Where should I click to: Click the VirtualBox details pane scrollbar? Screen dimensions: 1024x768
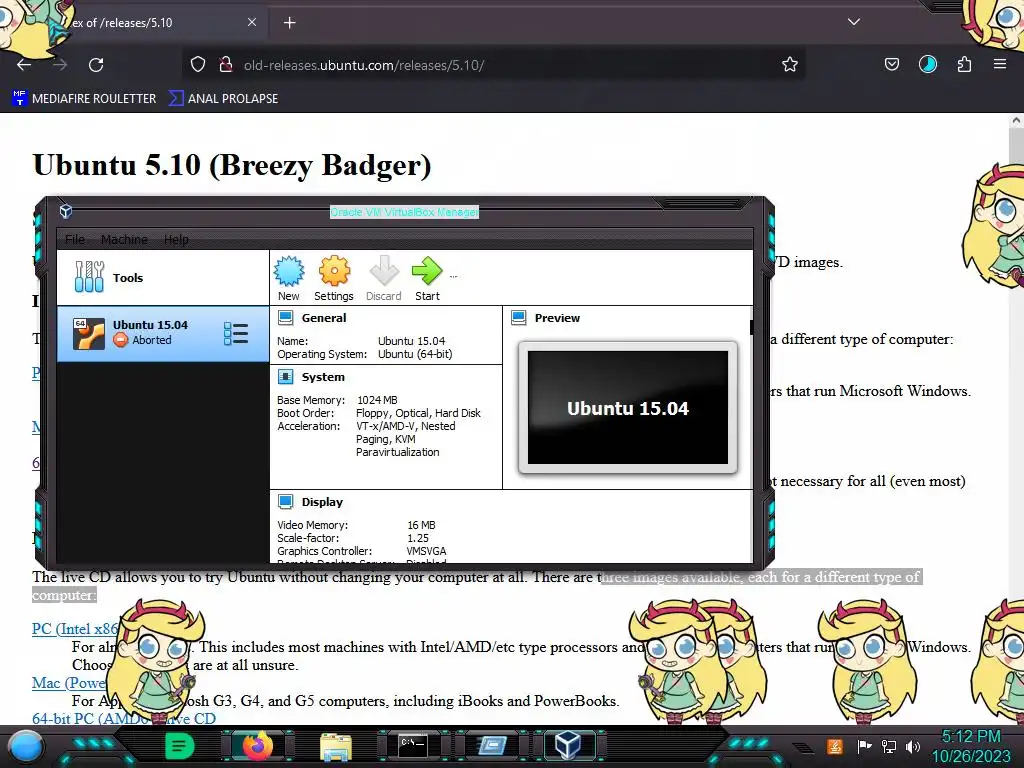tap(751, 327)
